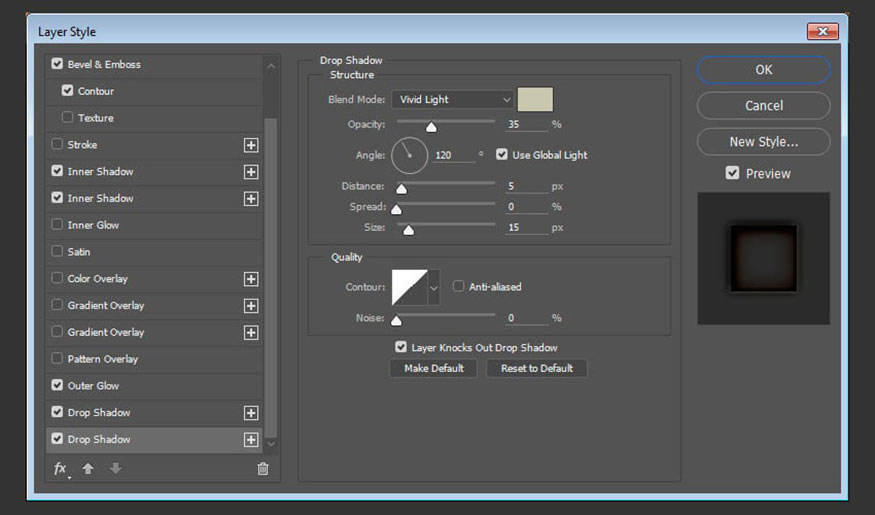Viewport: 875px width, 515px height.
Task: Click the effects list scroll-up arrow
Action: [x=271, y=66]
